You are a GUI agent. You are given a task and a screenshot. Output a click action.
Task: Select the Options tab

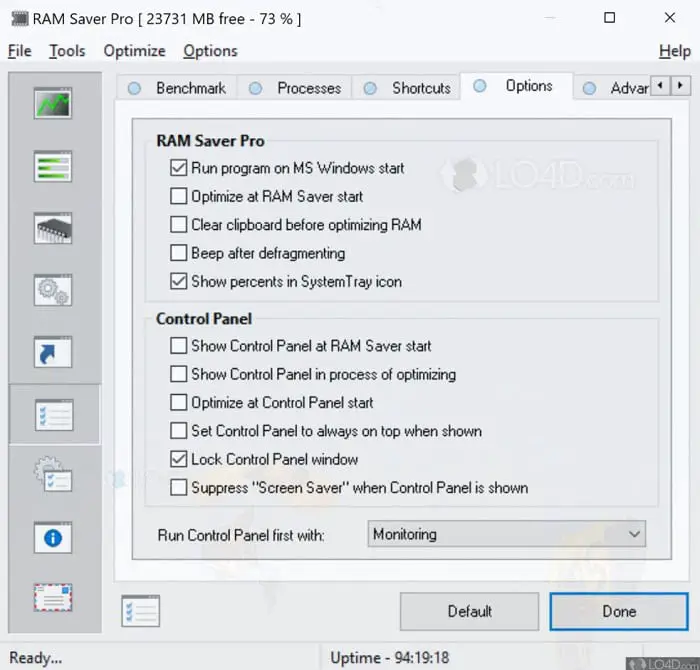[516, 86]
